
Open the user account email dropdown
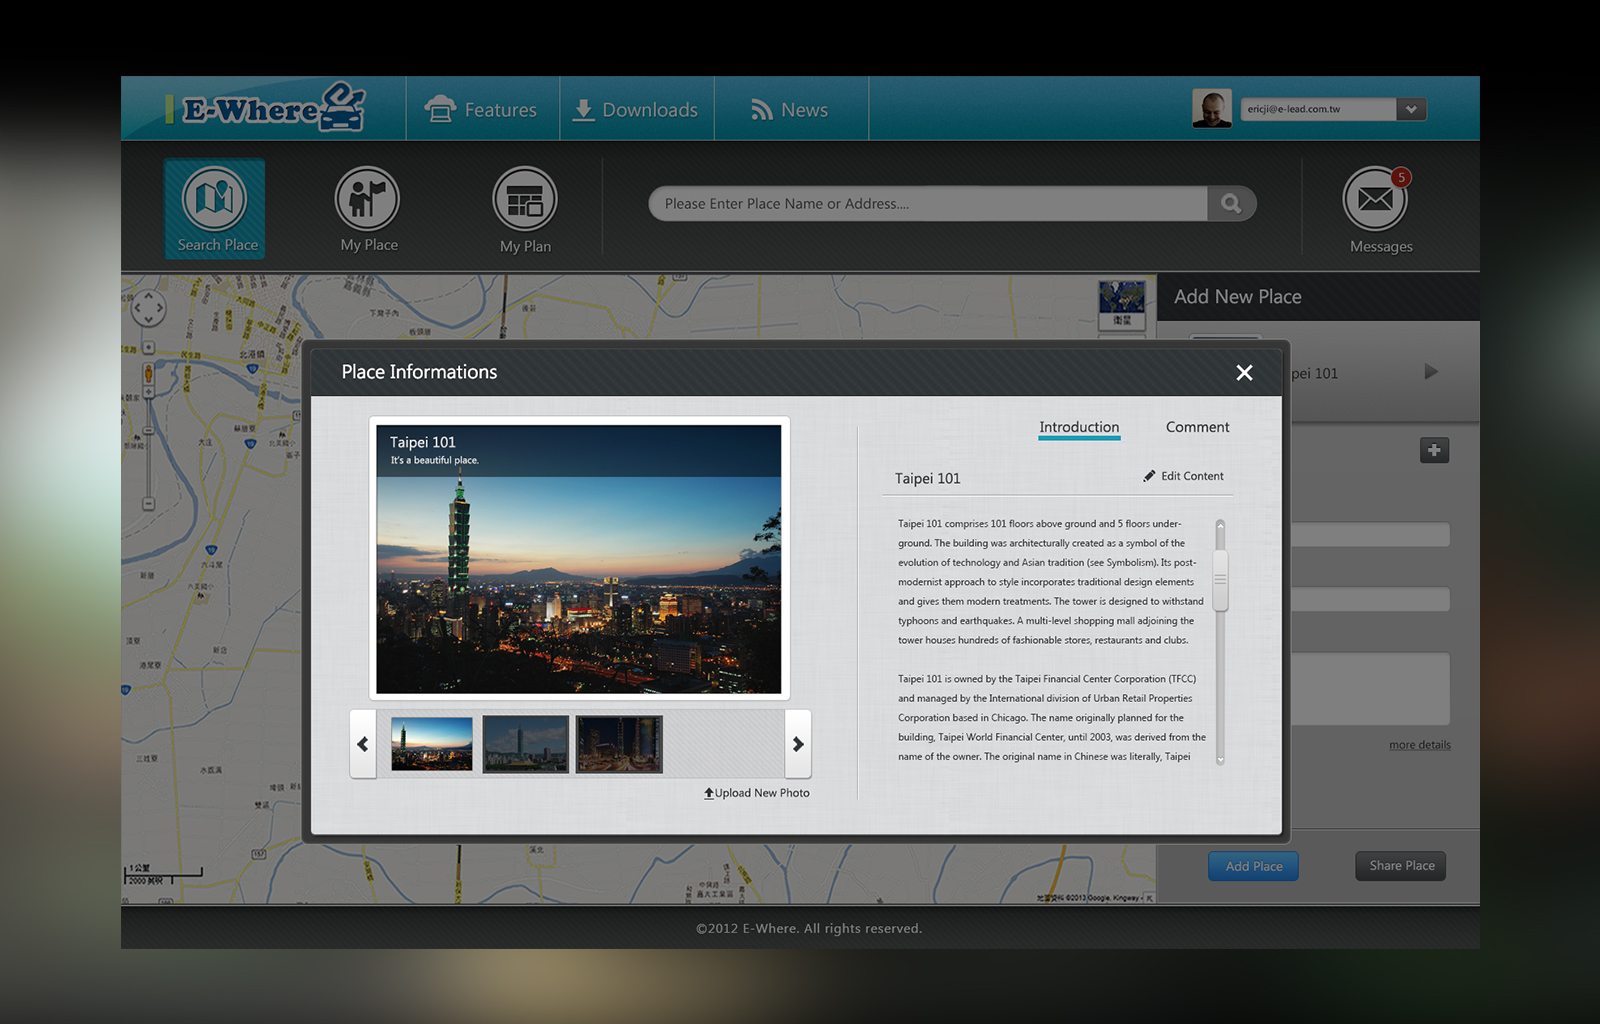[1411, 109]
